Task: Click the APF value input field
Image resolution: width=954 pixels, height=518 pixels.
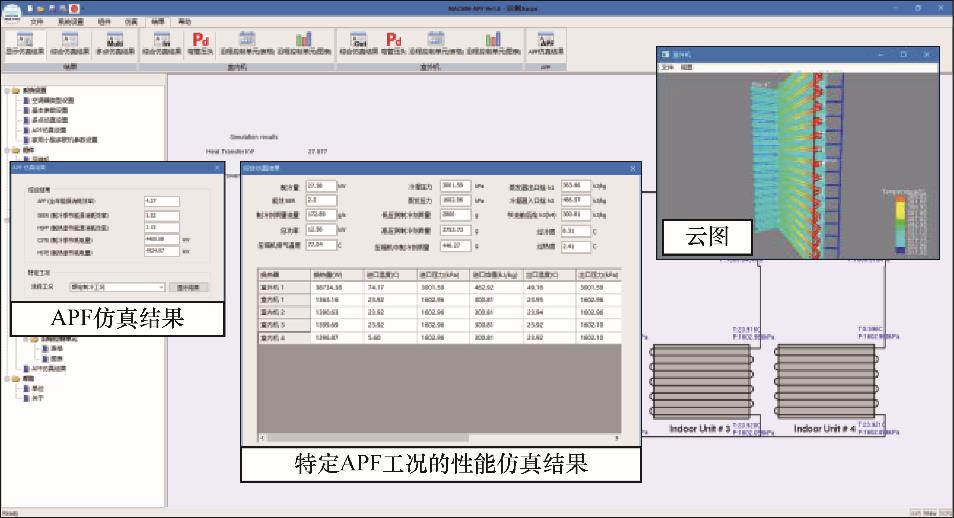Action: point(161,200)
